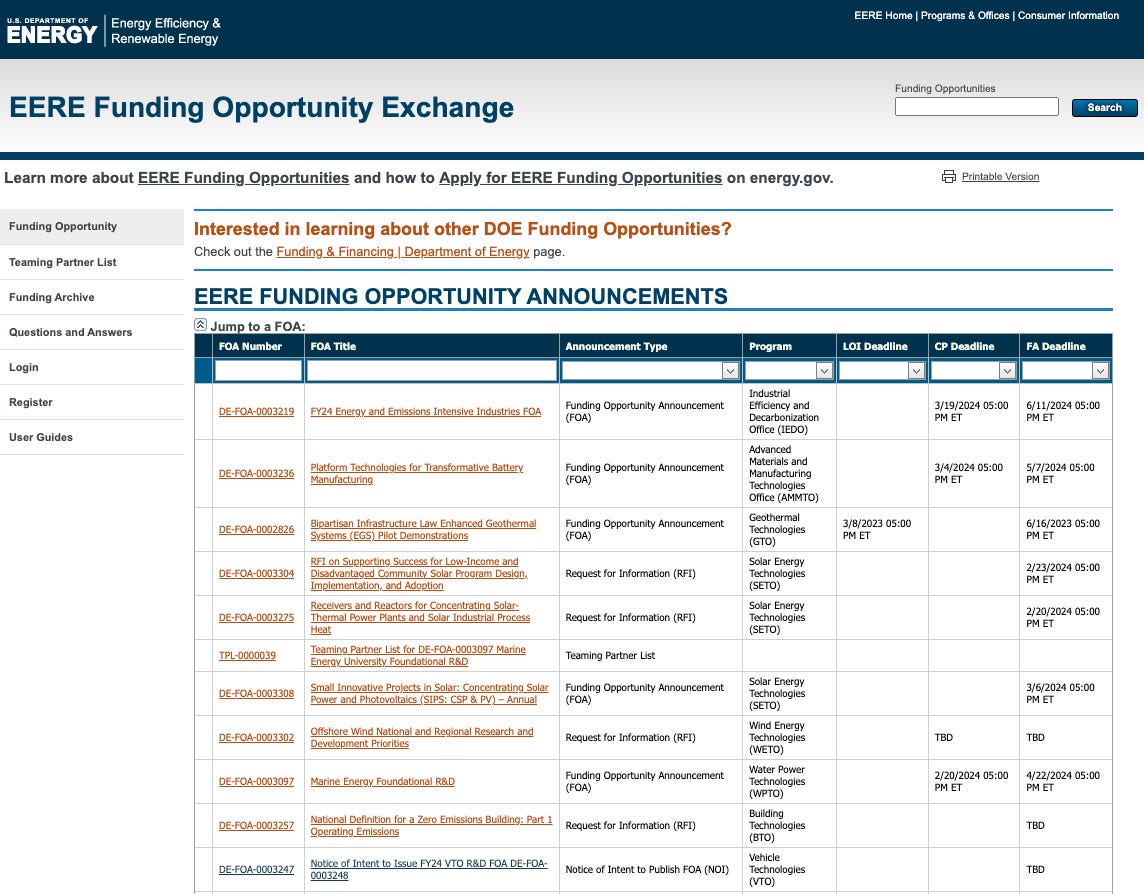Viewport: 1144px width, 894px height.
Task: Open Platform Technologies for Transformative Battery Manufacturing
Action: tap(417, 474)
